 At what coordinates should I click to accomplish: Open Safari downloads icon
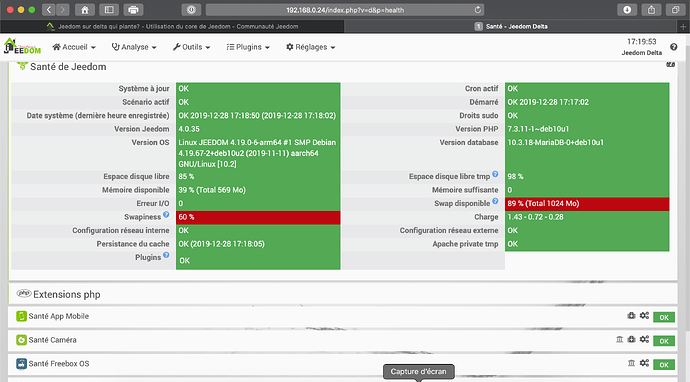point(627,10)
